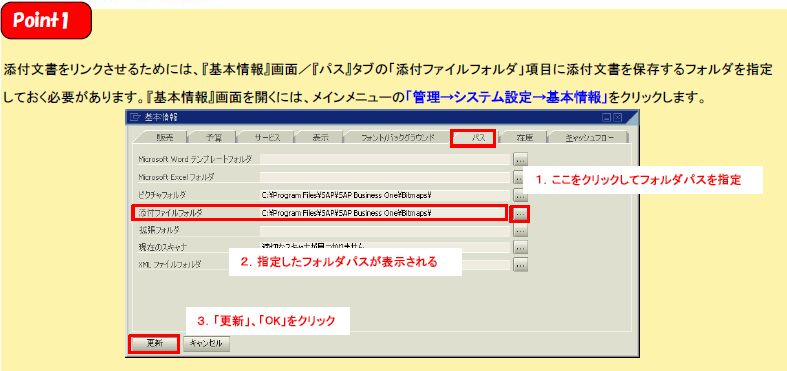The image size is (787, 371).
Task: Browse for the 拡張フォルダ path
Action: pos(520,230)
